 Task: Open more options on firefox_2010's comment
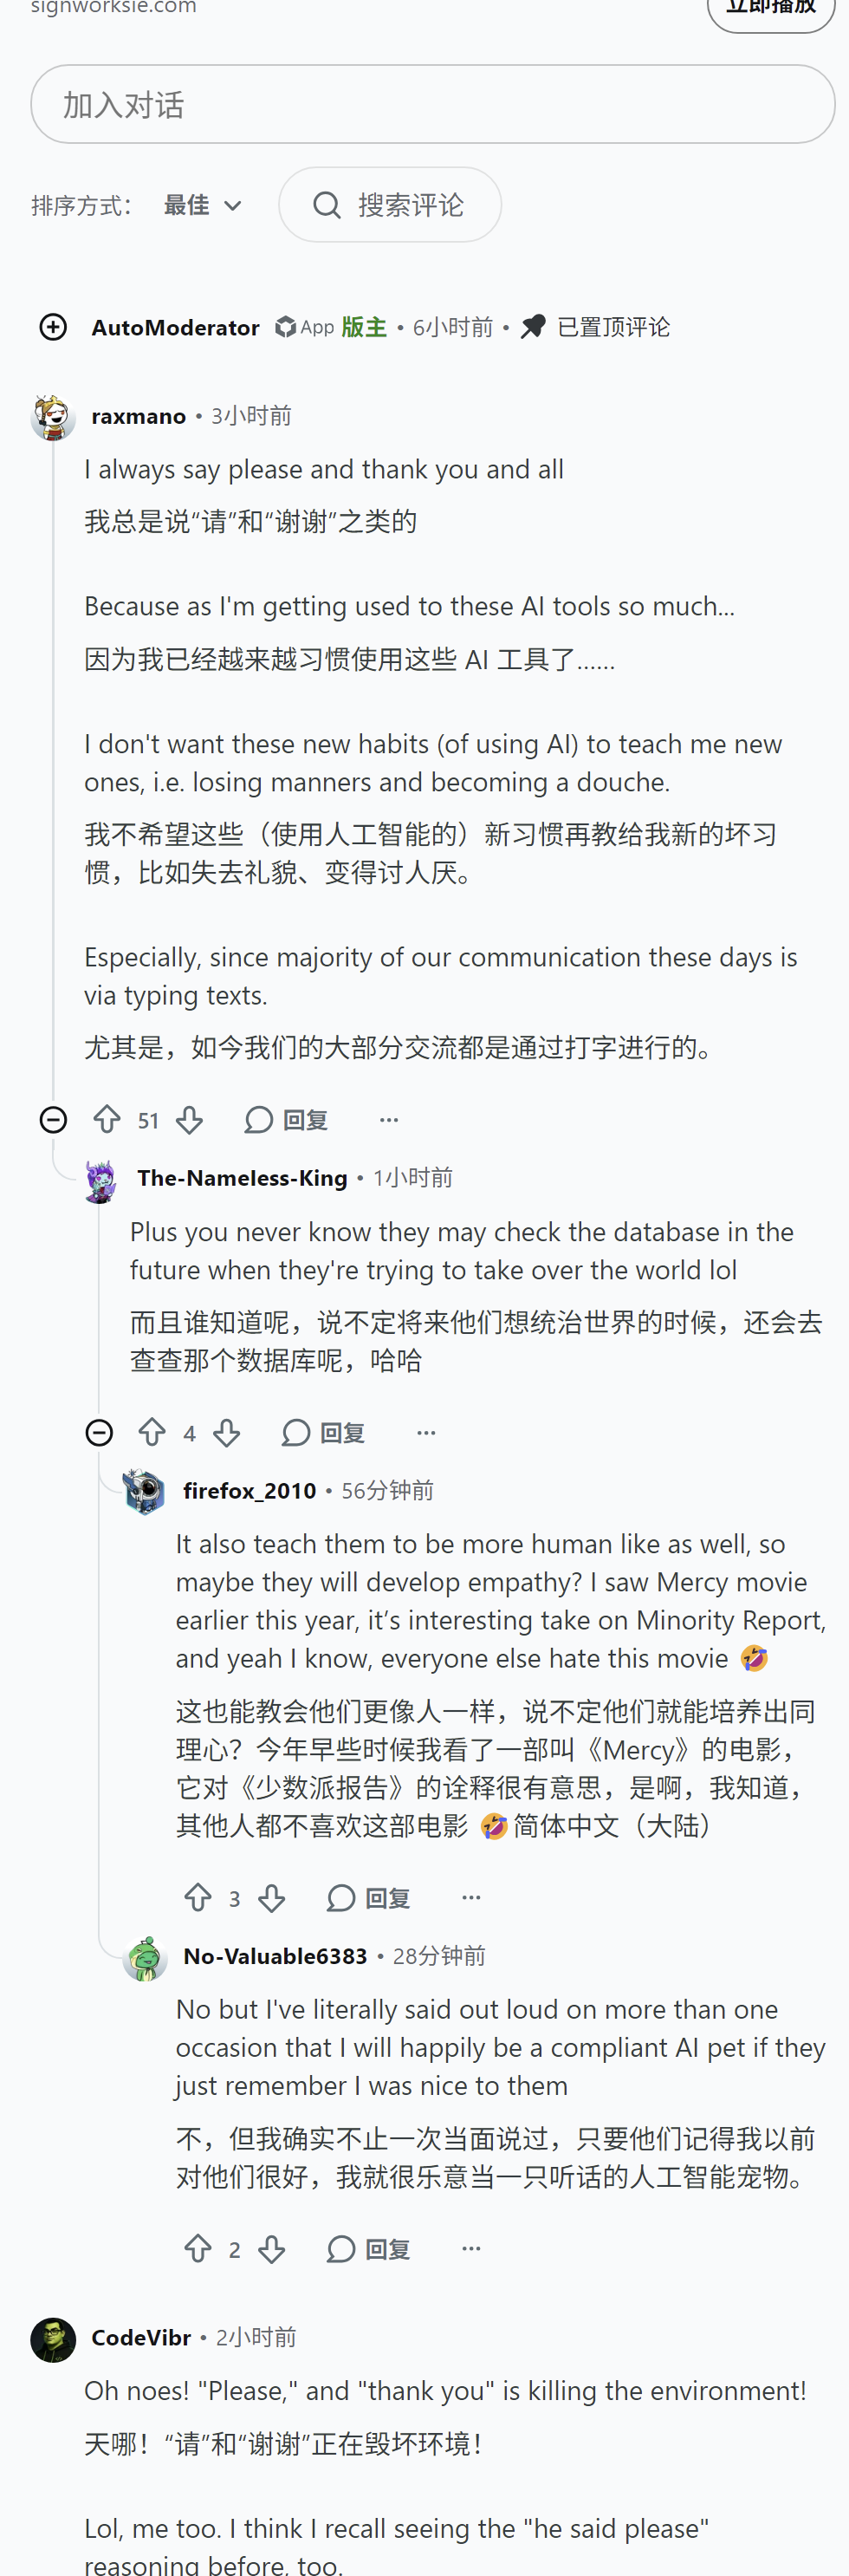point(471,1897)
